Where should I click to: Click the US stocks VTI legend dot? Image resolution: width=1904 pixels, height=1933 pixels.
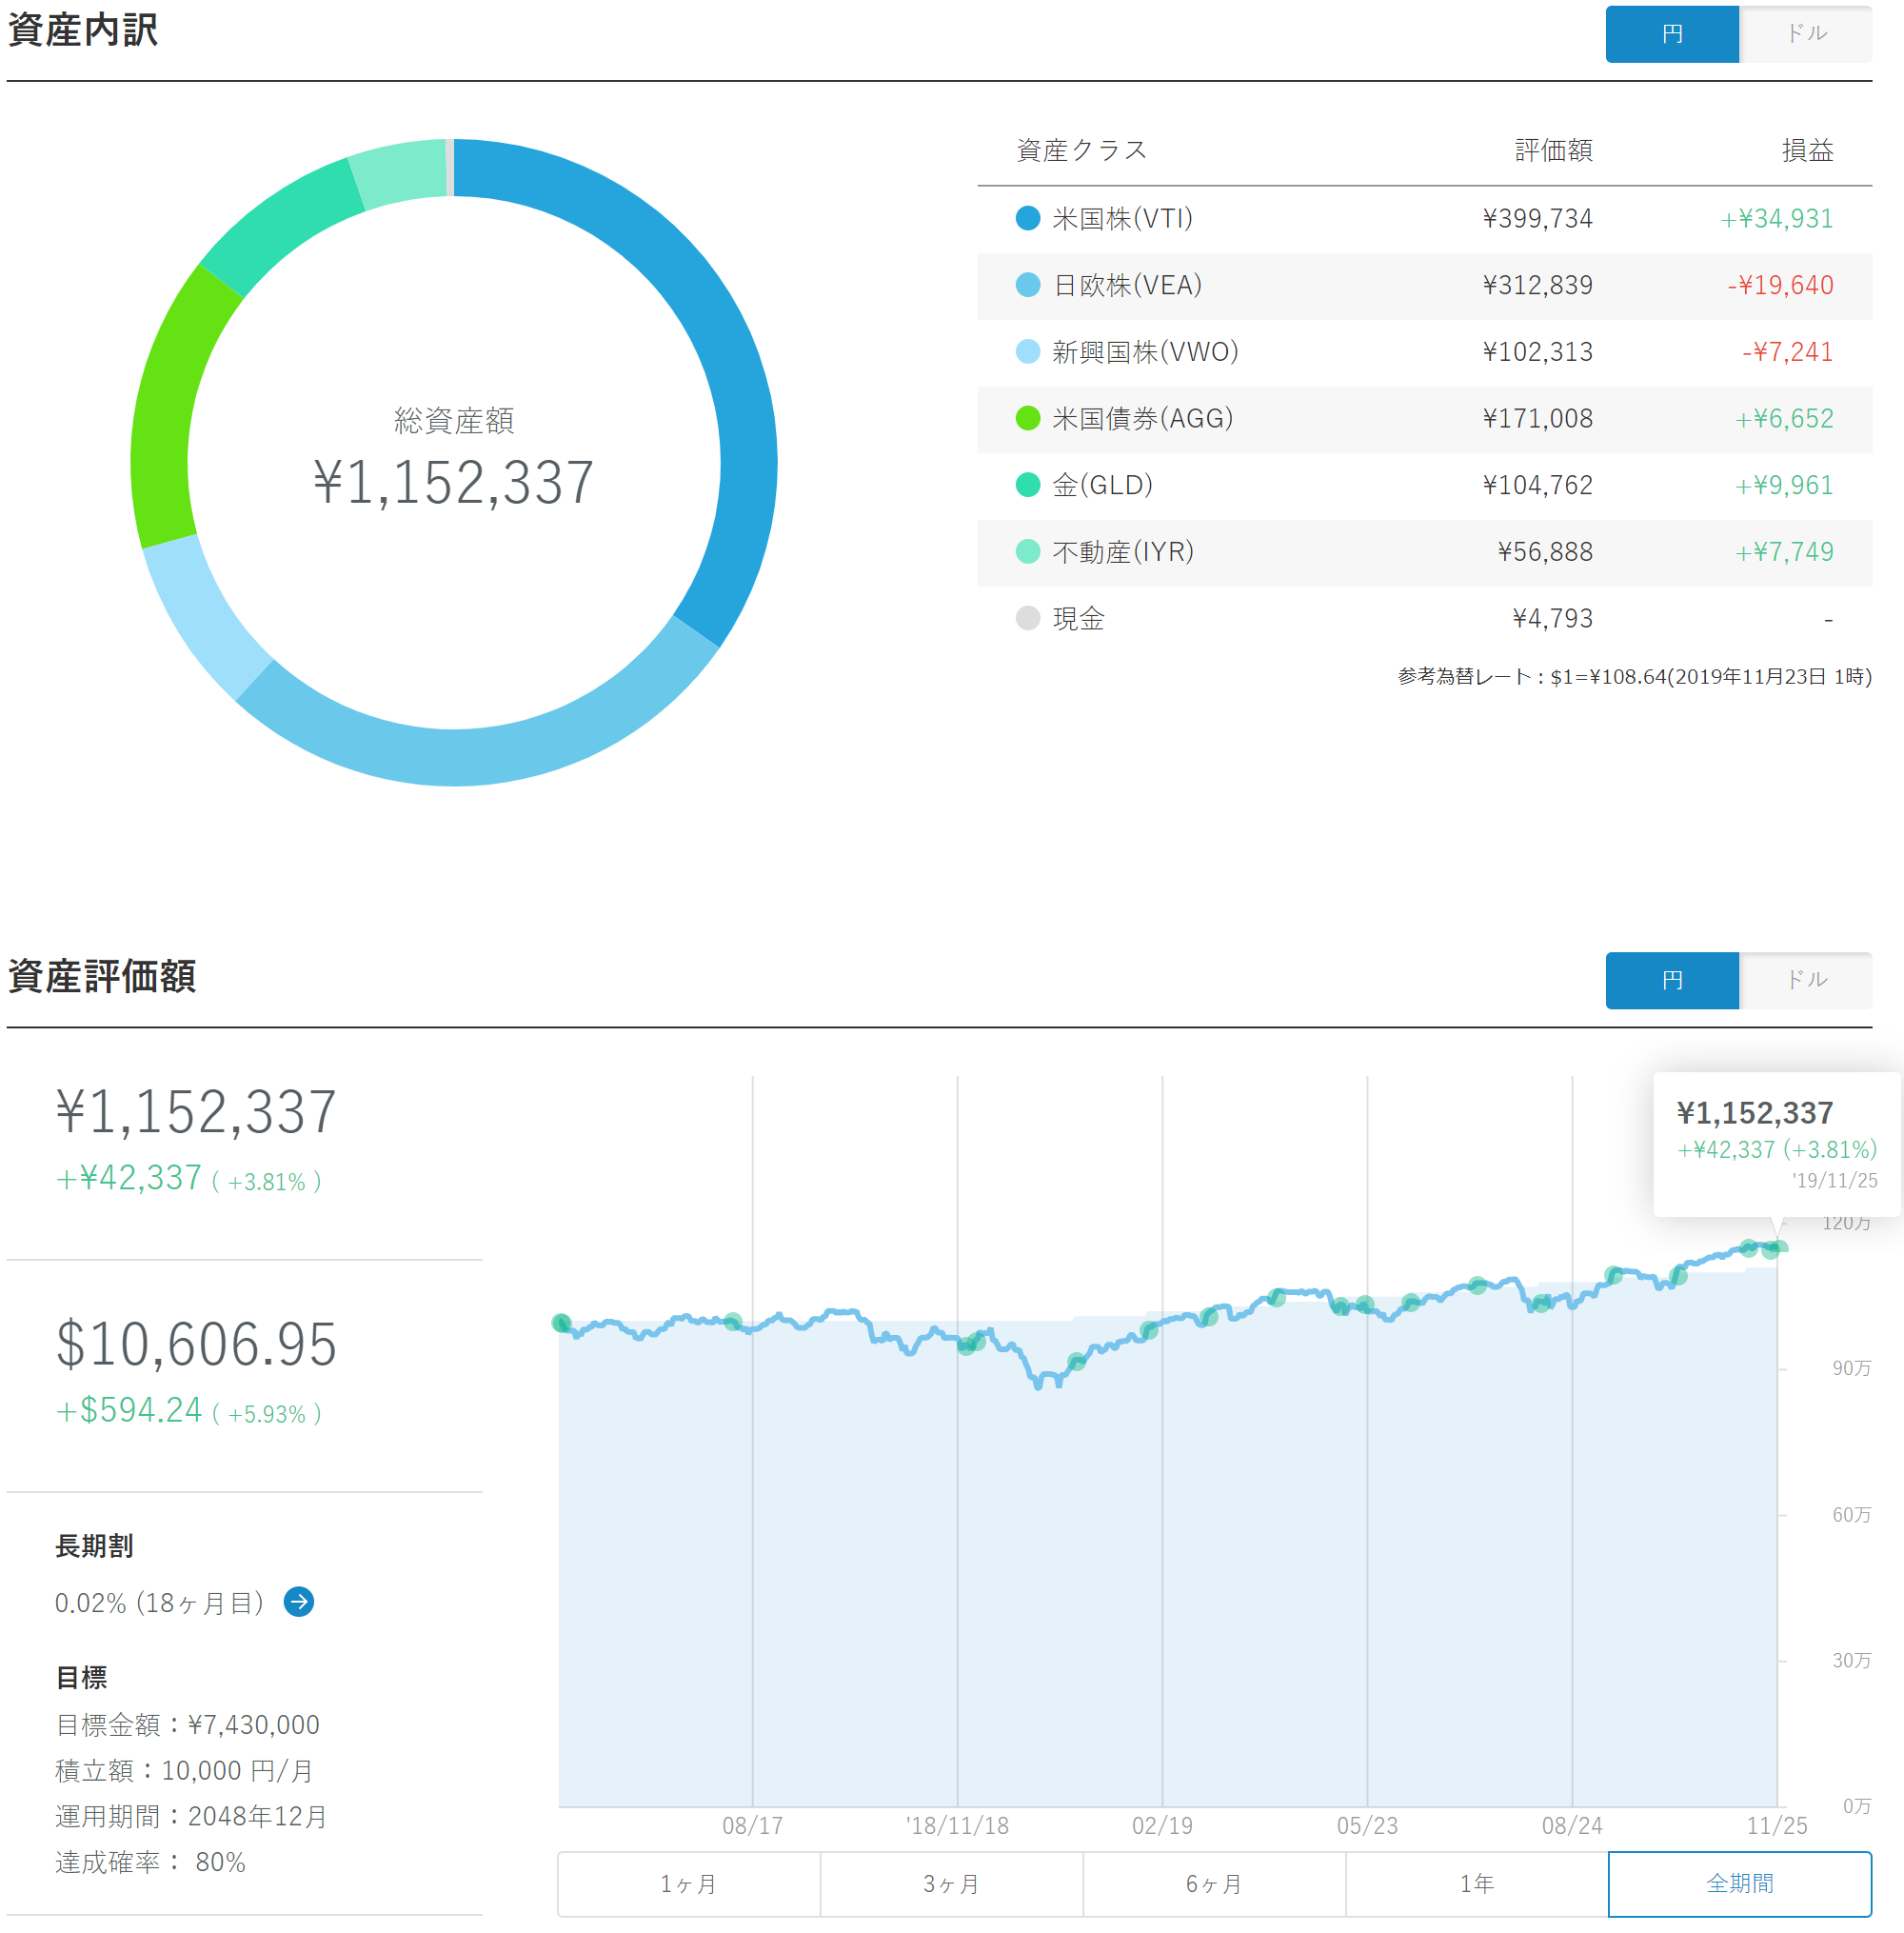1027,218
